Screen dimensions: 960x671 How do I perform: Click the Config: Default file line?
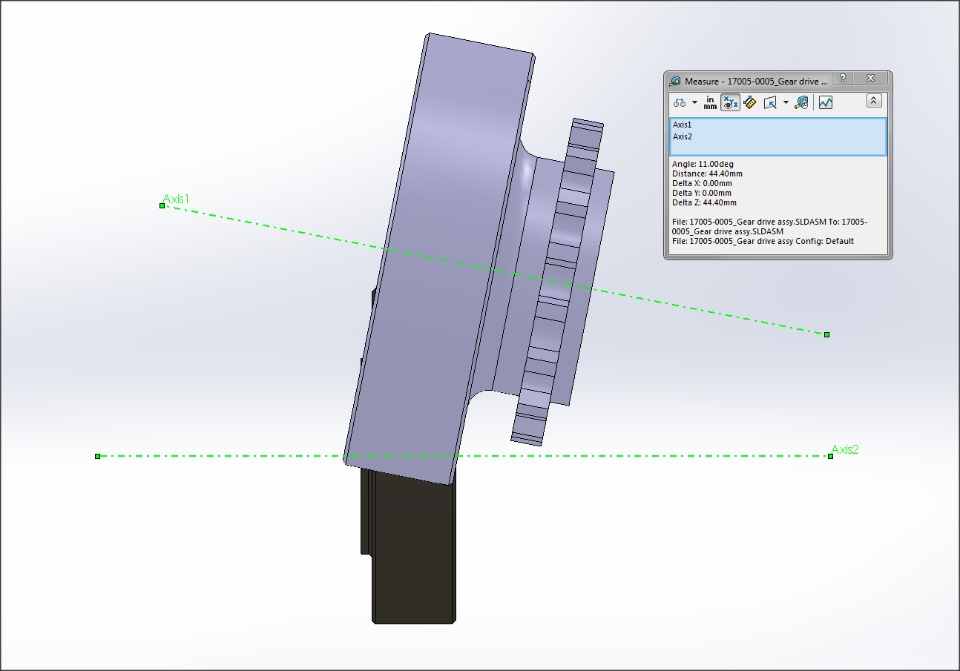click(762, 241)
